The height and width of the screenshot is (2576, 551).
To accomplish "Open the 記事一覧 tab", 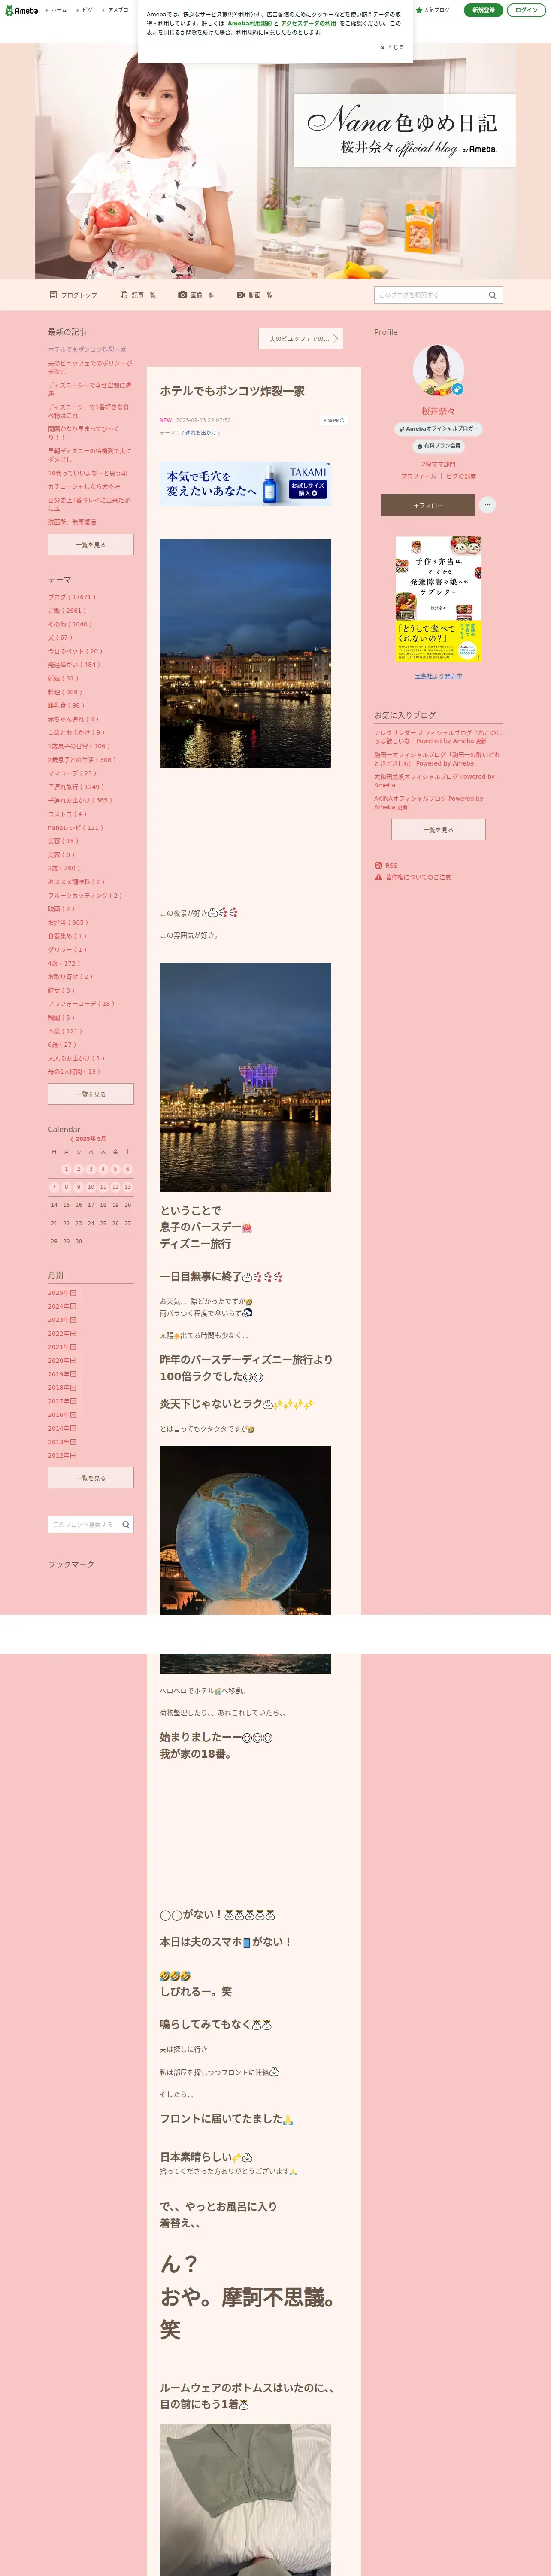I will [x=138, y=295].
